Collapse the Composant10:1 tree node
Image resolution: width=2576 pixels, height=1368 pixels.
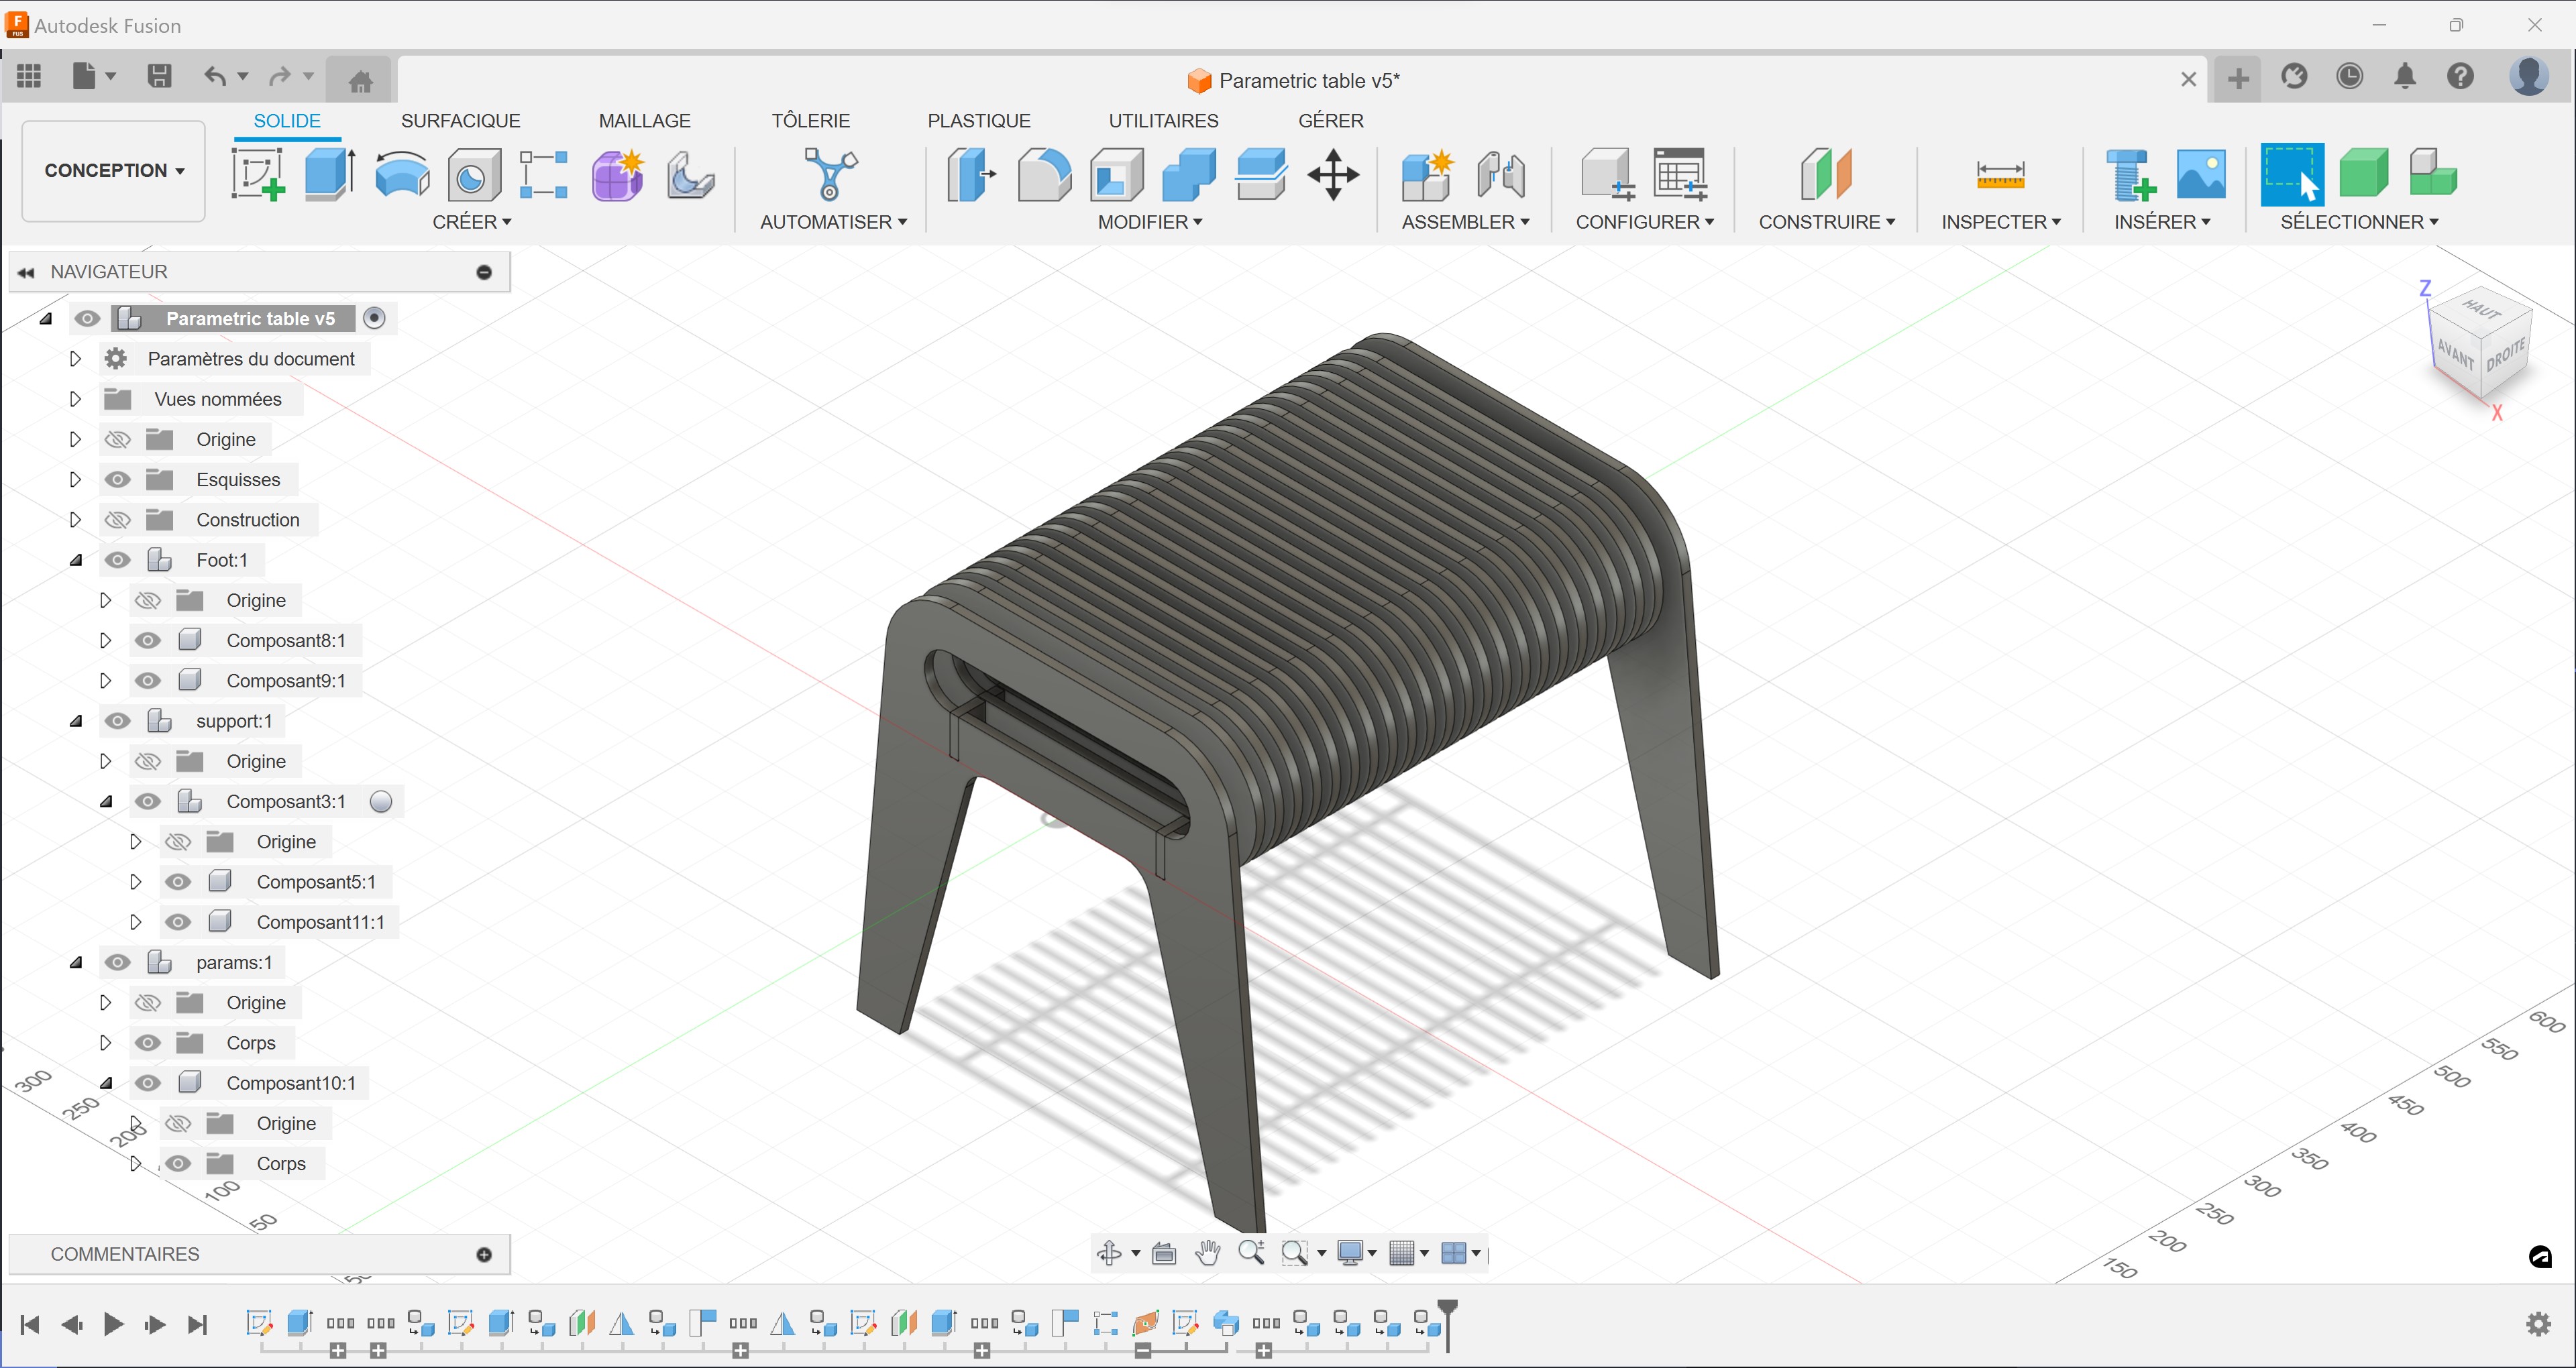coord(105,1083)
